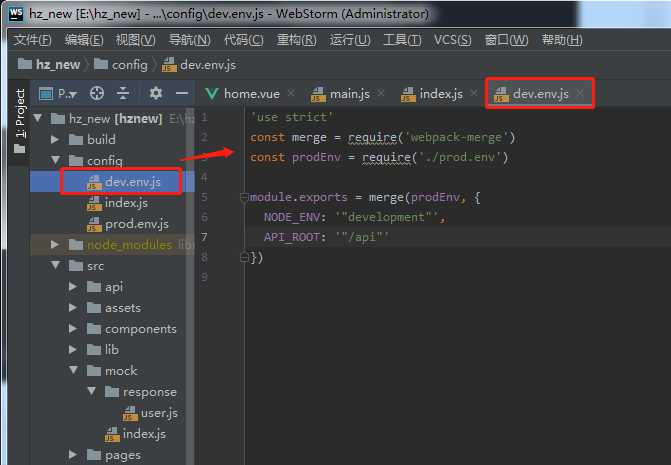Expand the build folder

coord(55,139)
